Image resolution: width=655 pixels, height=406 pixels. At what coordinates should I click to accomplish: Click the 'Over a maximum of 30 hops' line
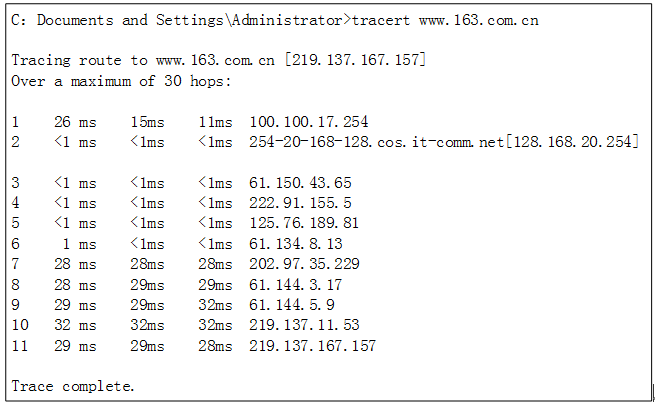point(121,81)
